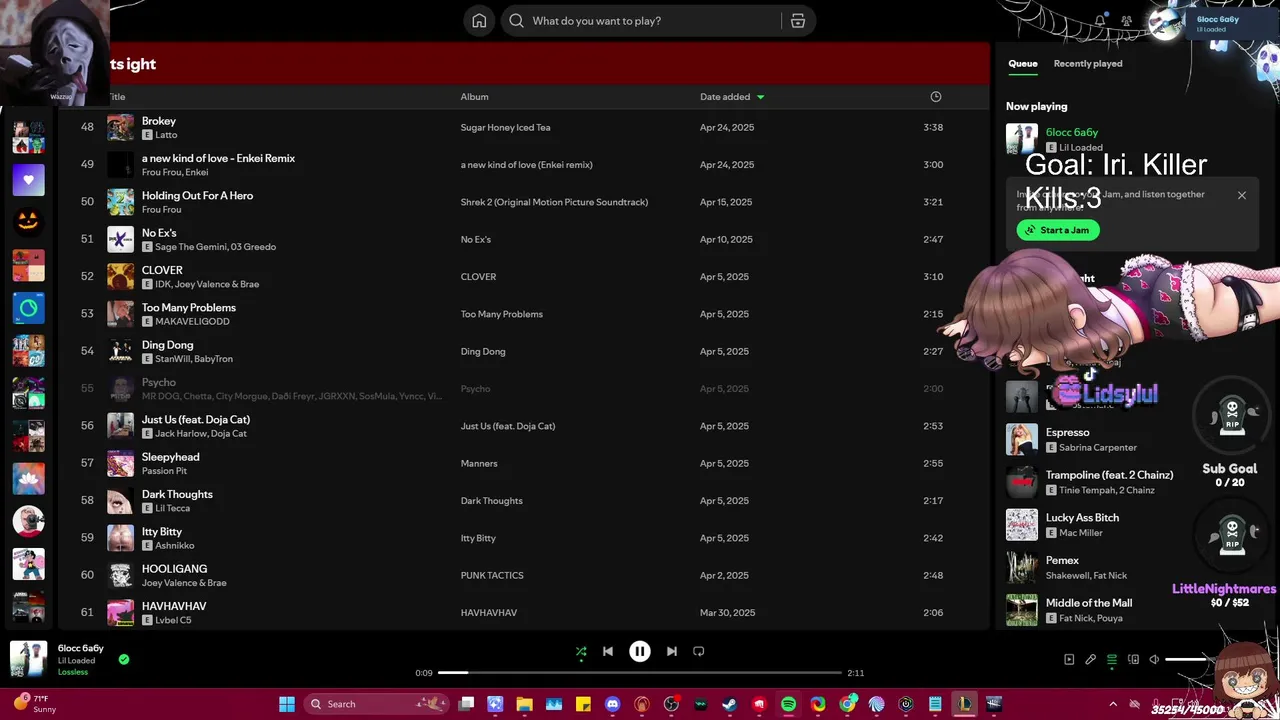Open the Browse icon in search bar
The image size is (1280, 720).
(798, 21)
